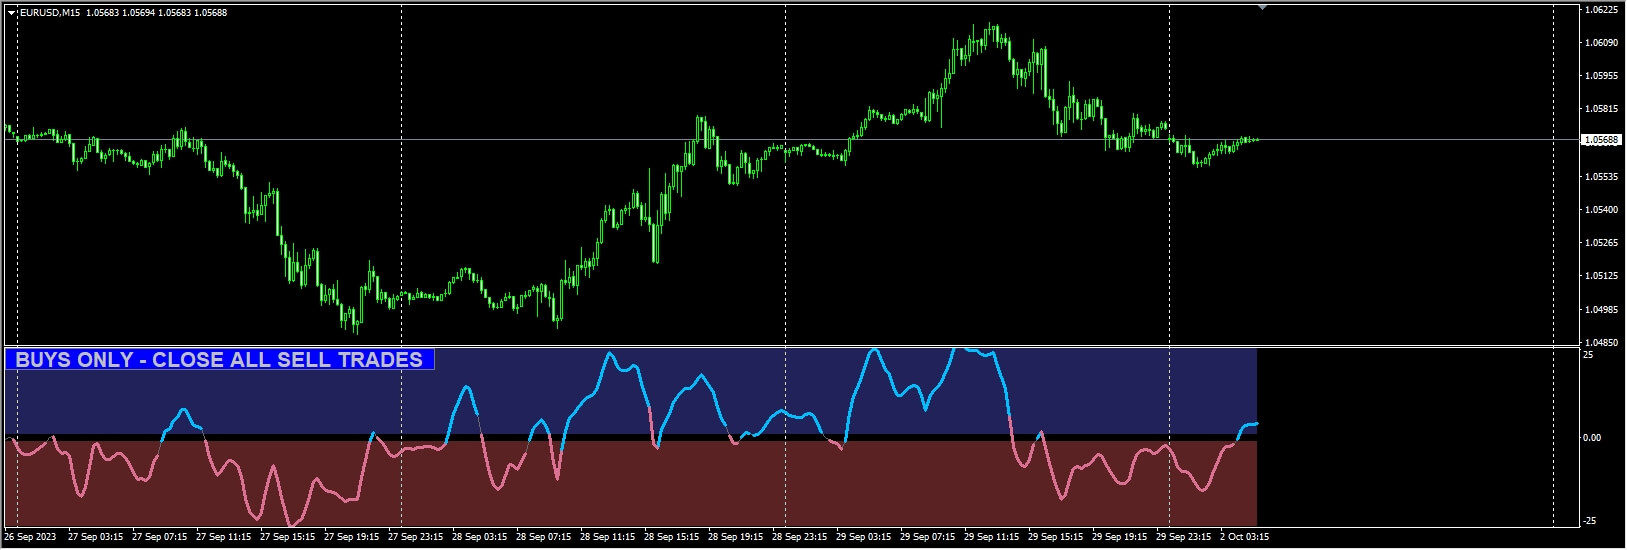This screenshot has height=550, width=1627.
Task: Click price scale value 1.06090
Action: (1601, 43)
